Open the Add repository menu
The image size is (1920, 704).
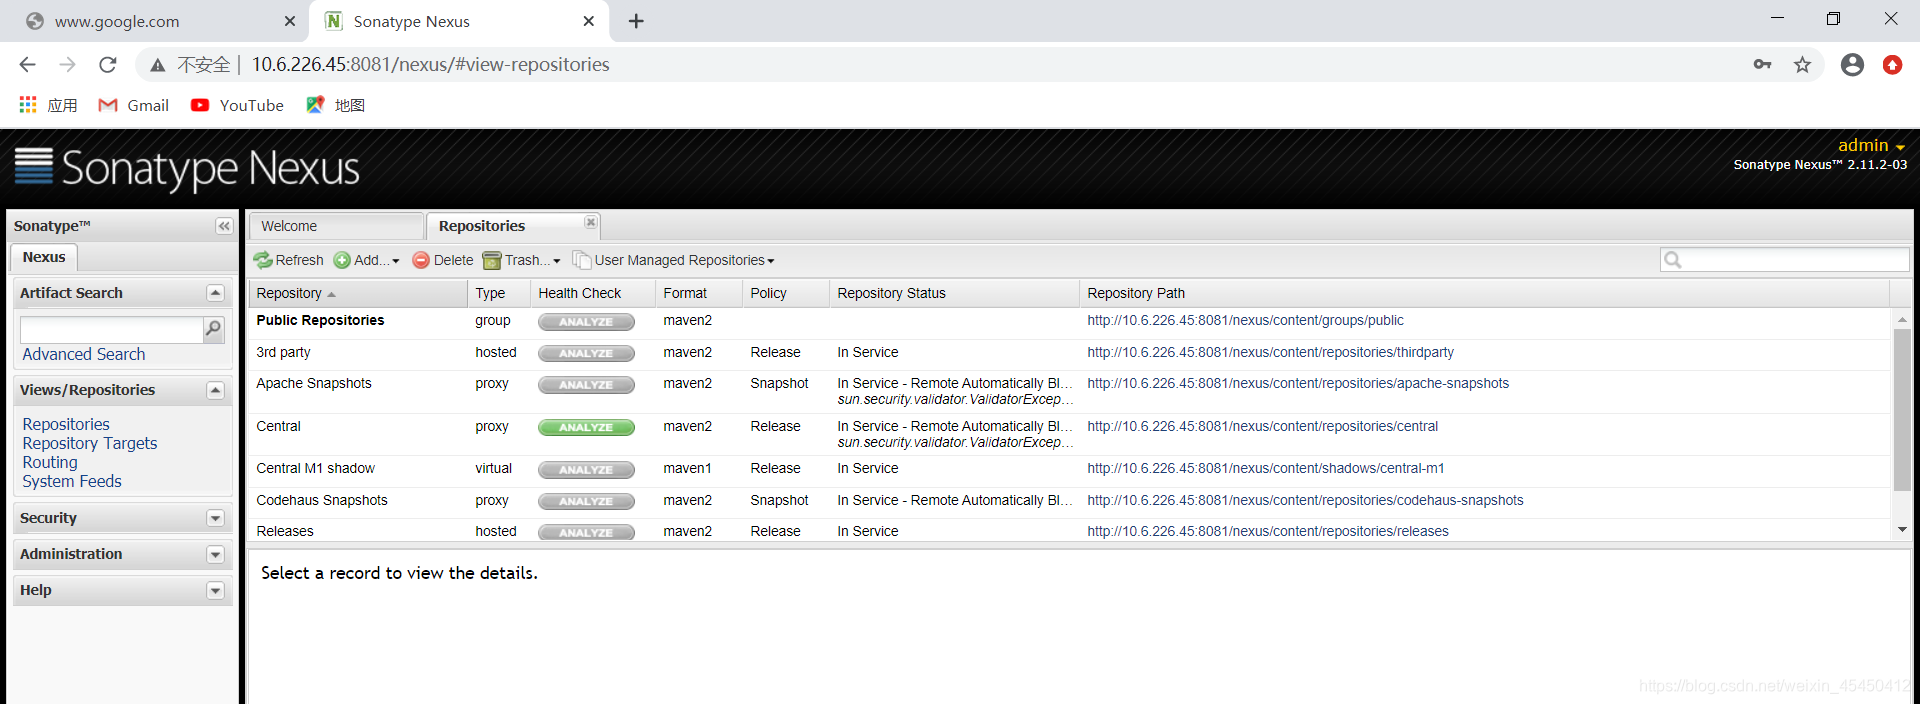pos(366,260)
